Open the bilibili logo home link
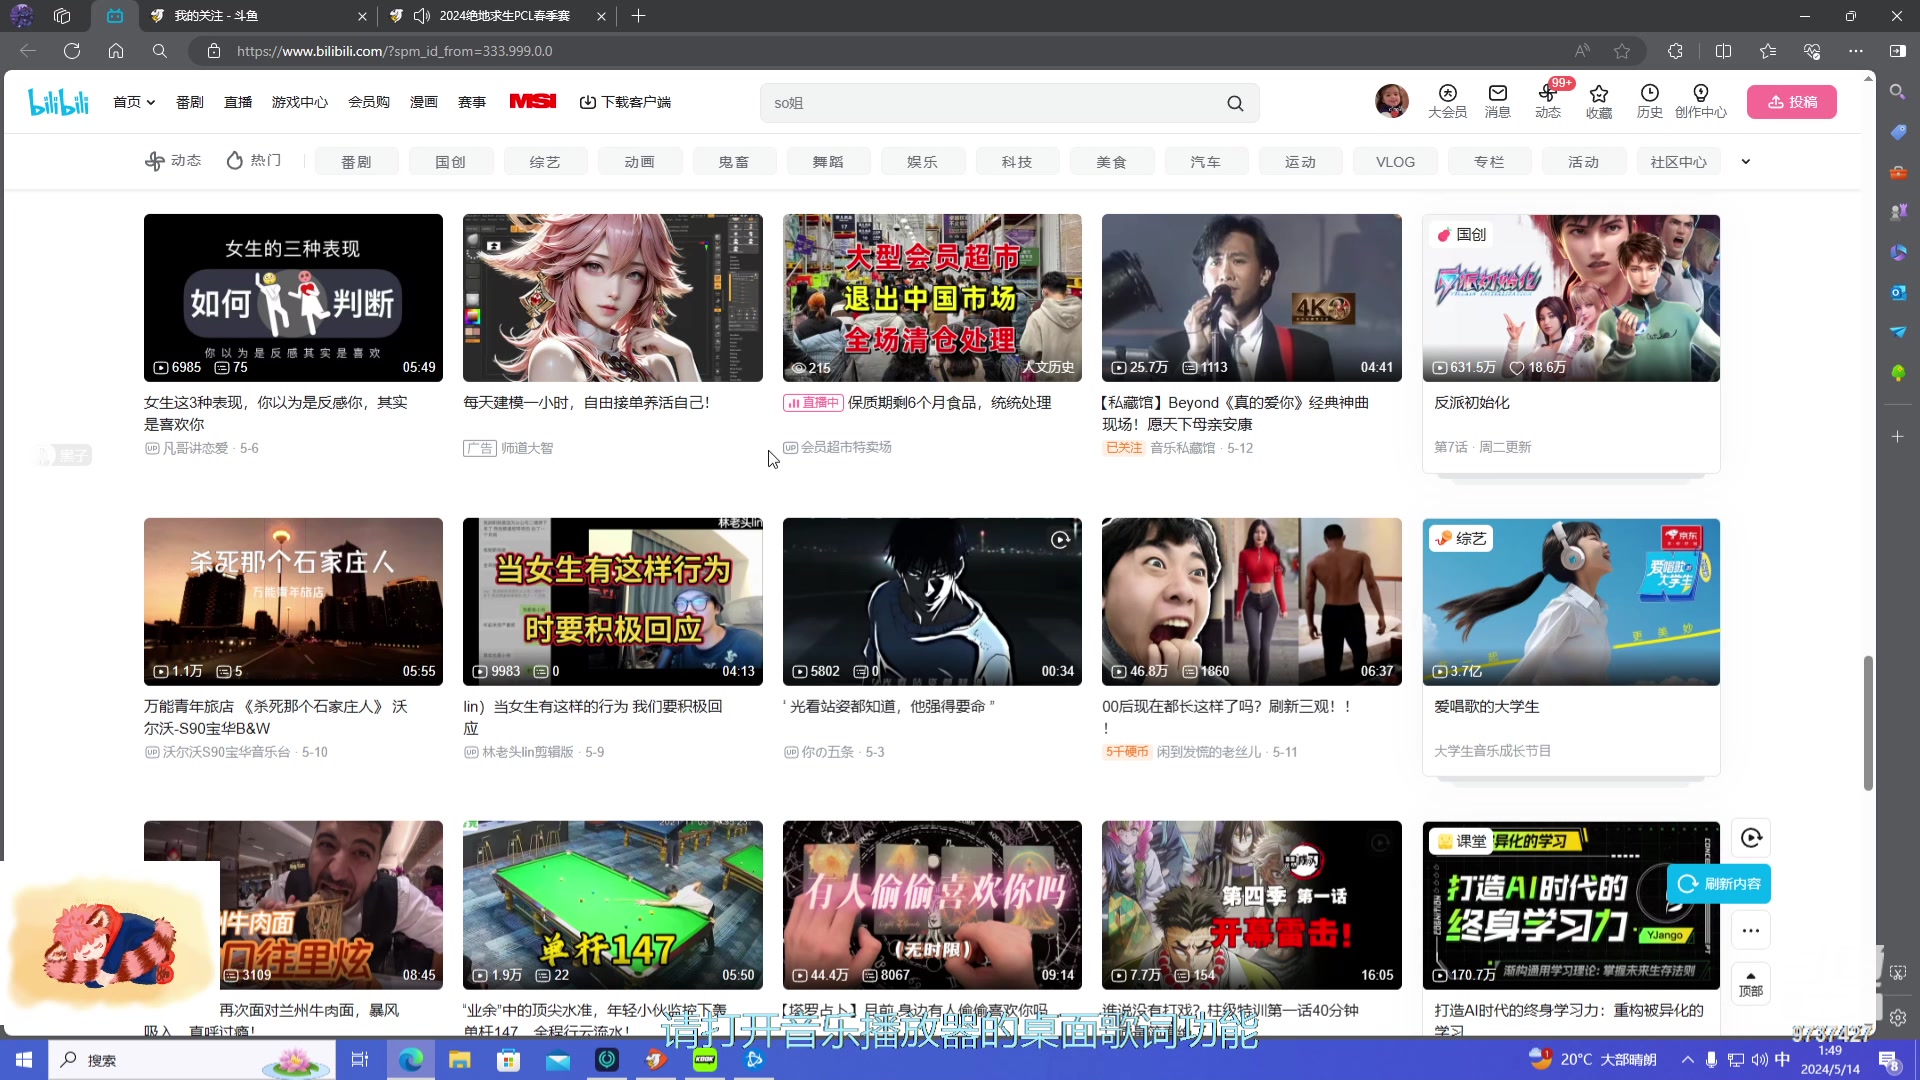Image resolution: width=1920 pixels, height=1080 pixels. 58,102
